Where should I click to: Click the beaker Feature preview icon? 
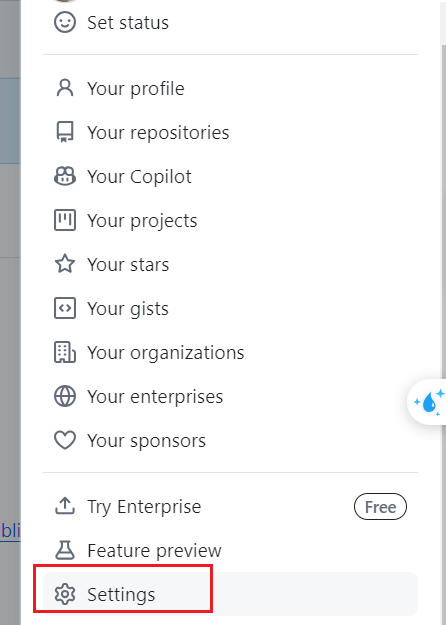click(x=65, y=550)
